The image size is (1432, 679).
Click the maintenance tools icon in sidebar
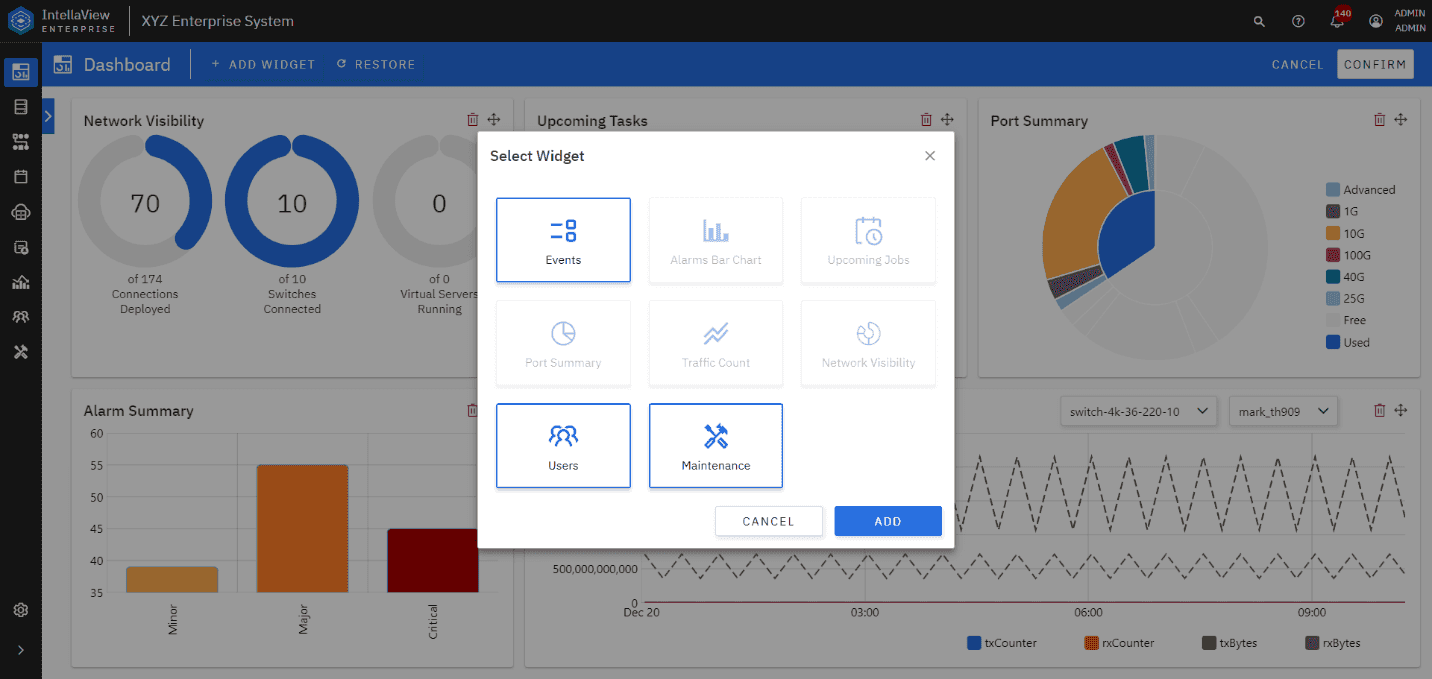[21, 352]
